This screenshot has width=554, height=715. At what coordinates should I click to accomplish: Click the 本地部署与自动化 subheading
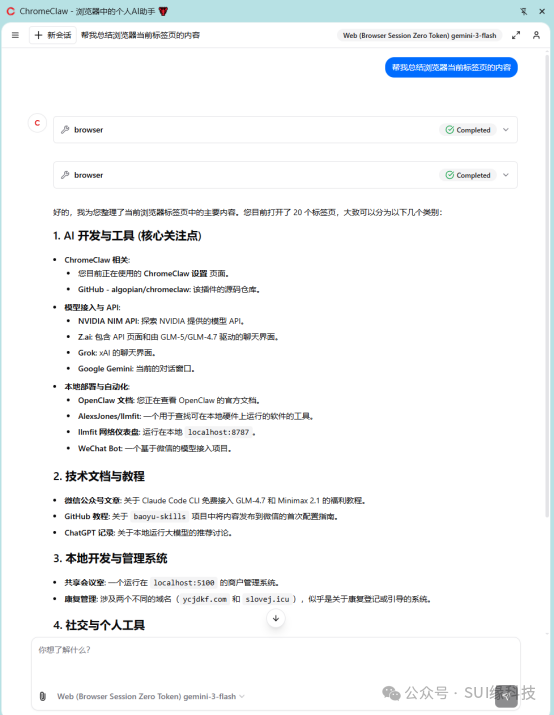[x=97, y=387]
